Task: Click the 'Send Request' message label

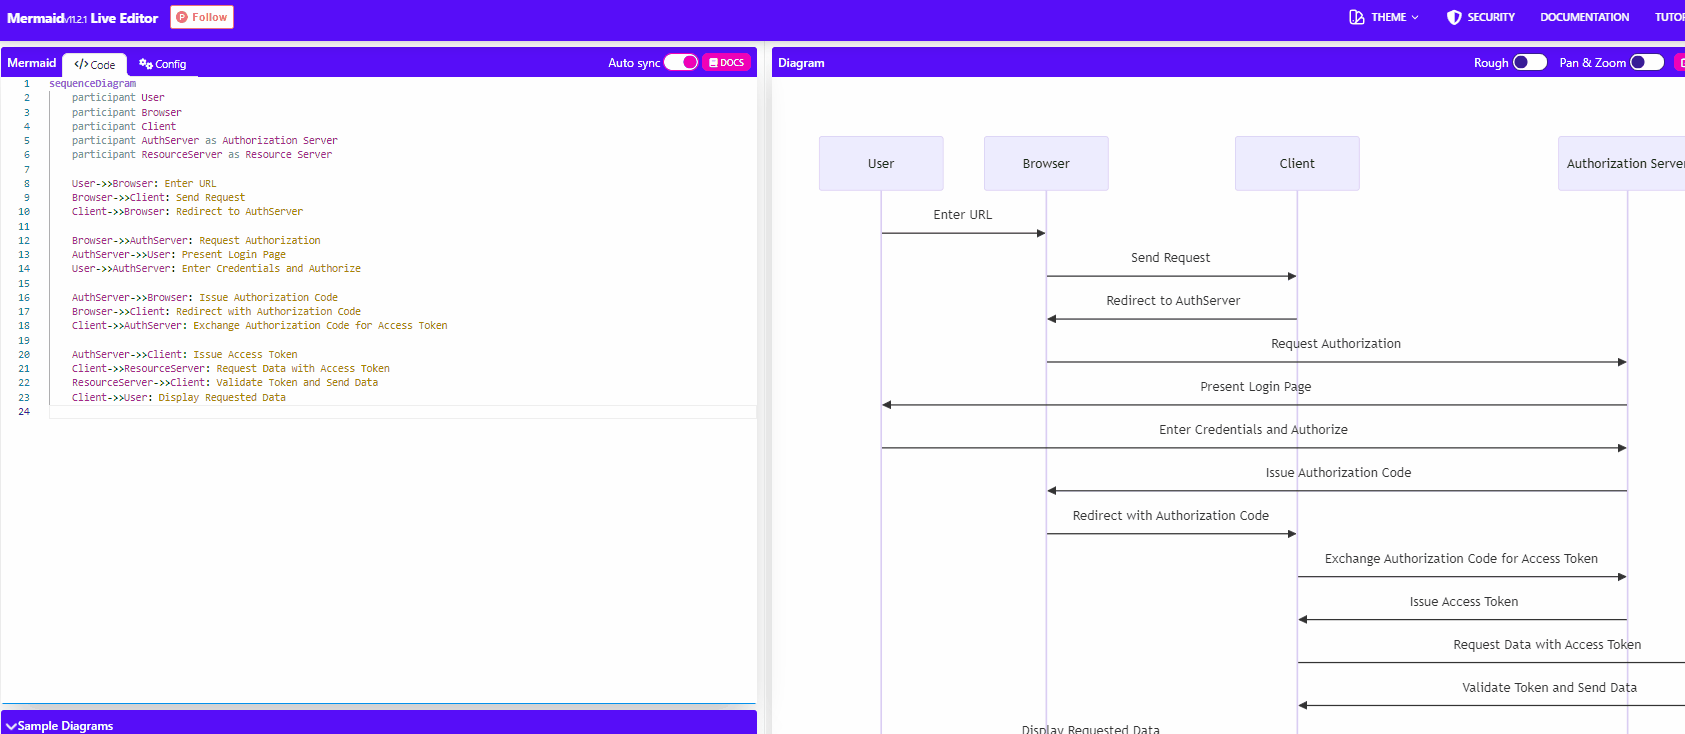Action: 1170,258
